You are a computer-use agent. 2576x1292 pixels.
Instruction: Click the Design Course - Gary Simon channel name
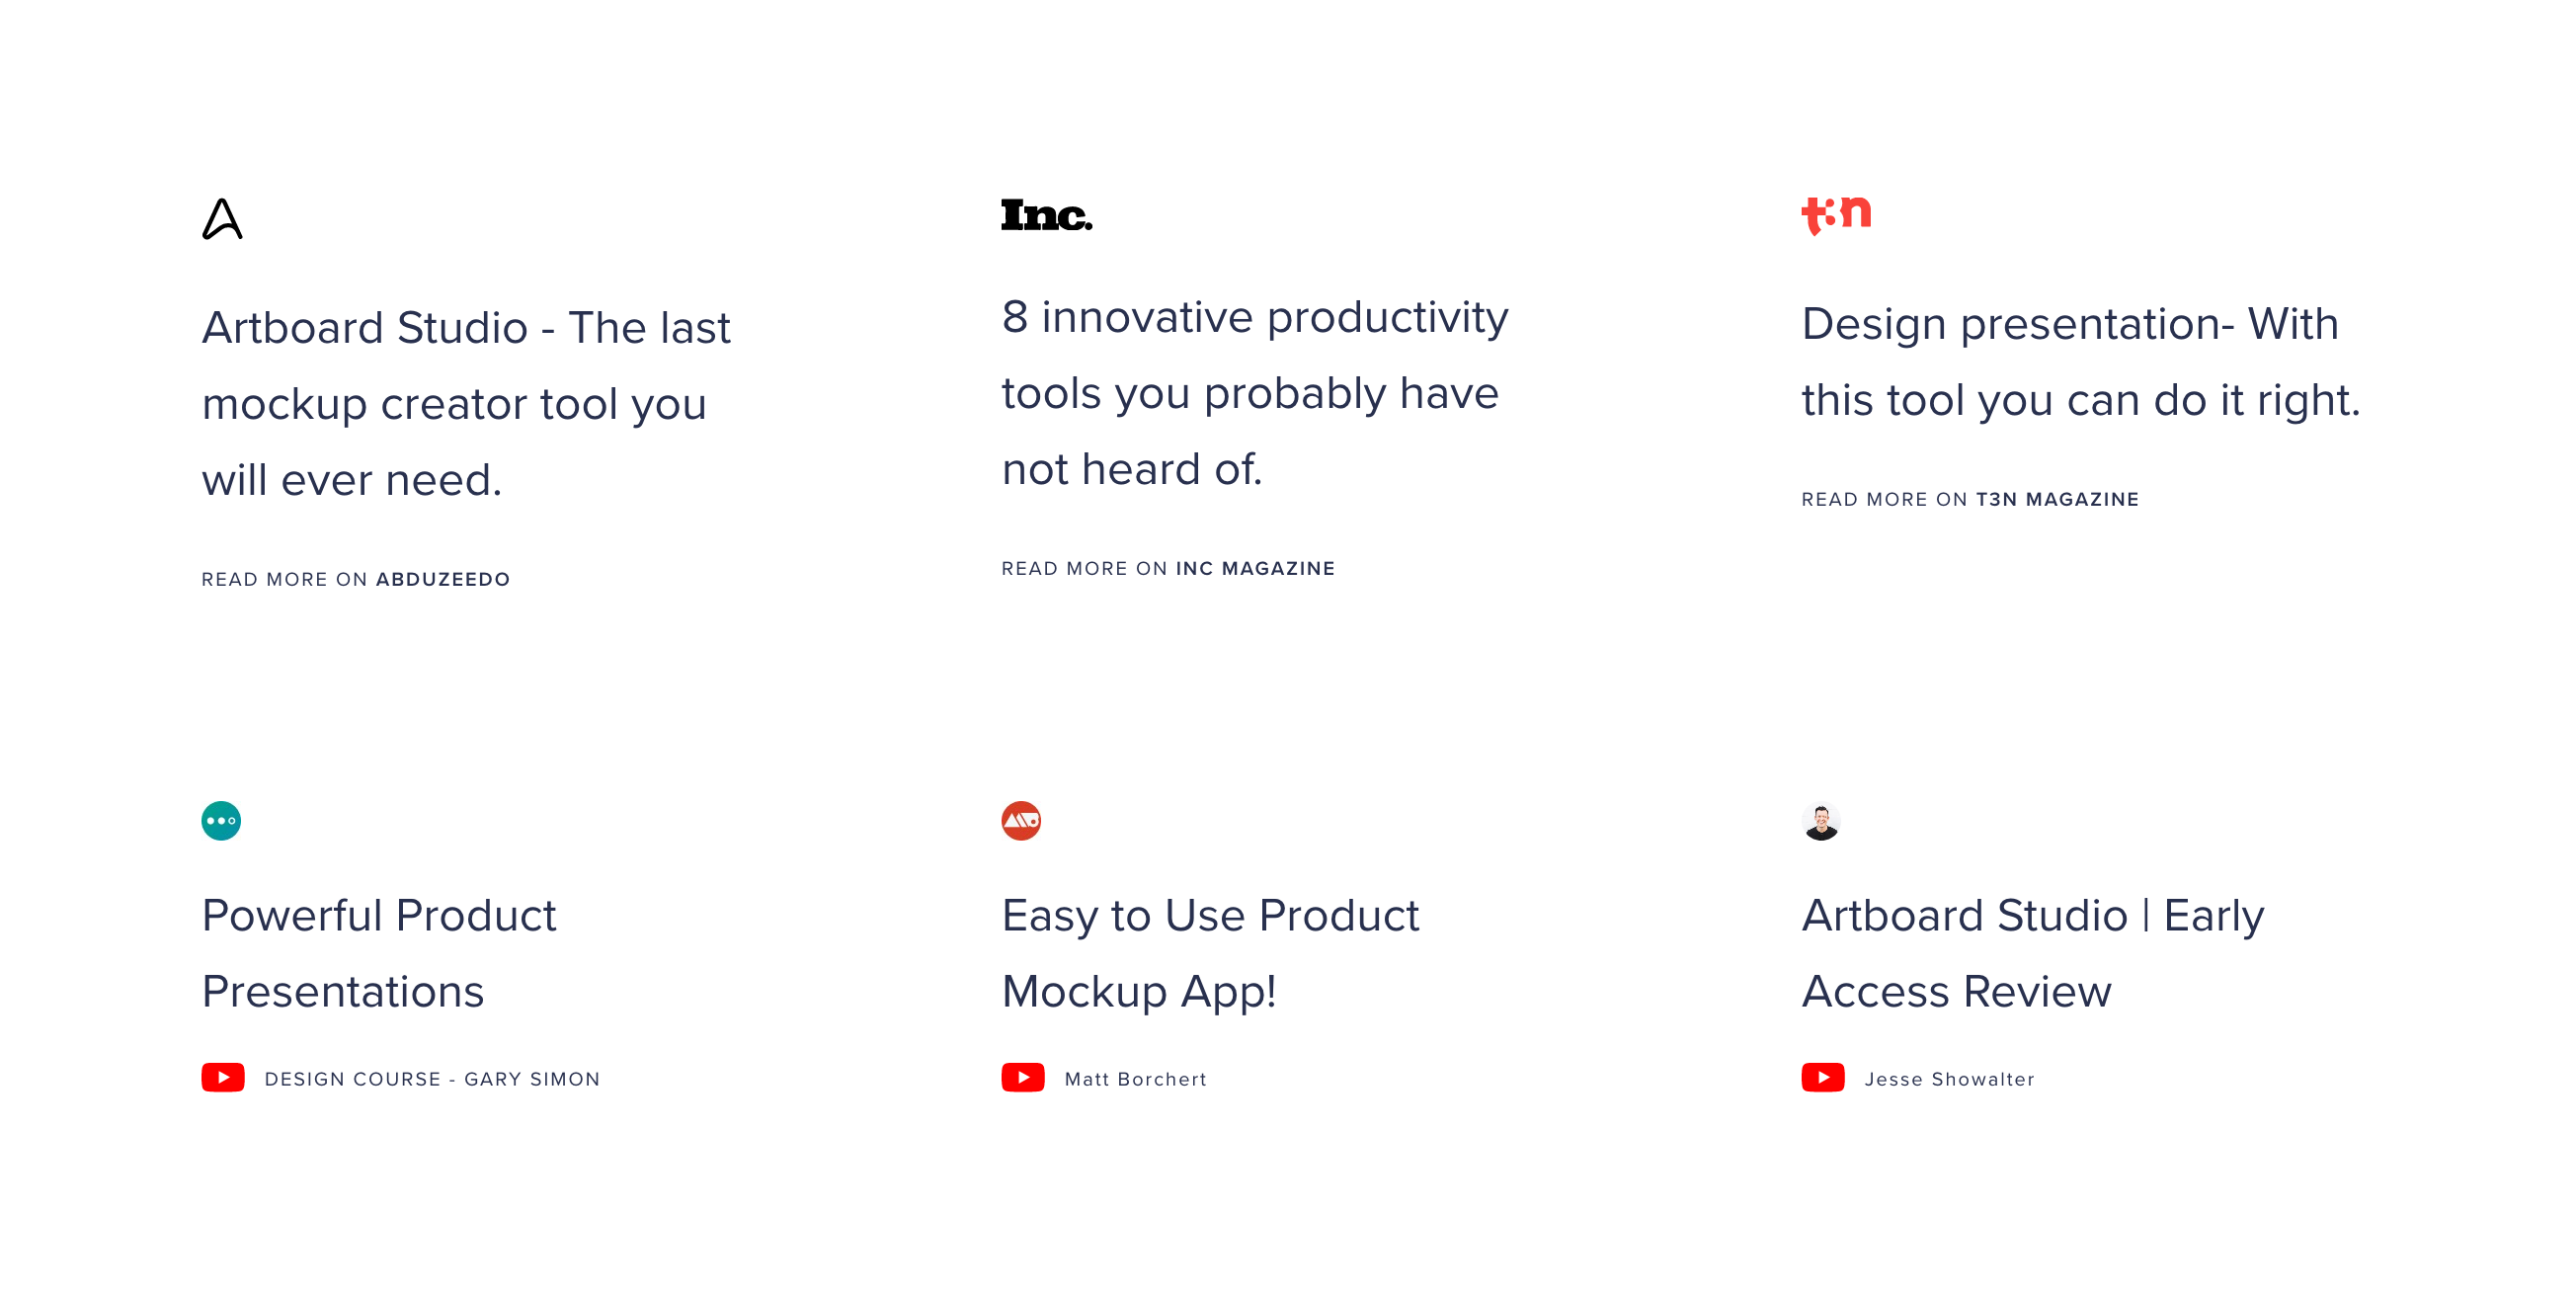pyautogui.click(x=432, y=1079)
